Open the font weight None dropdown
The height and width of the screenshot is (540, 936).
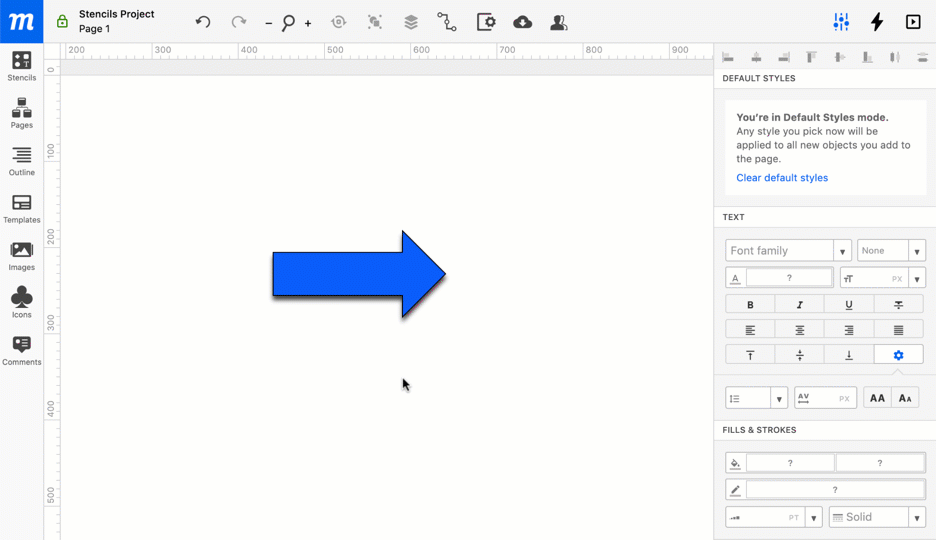[x=891, y=251]
